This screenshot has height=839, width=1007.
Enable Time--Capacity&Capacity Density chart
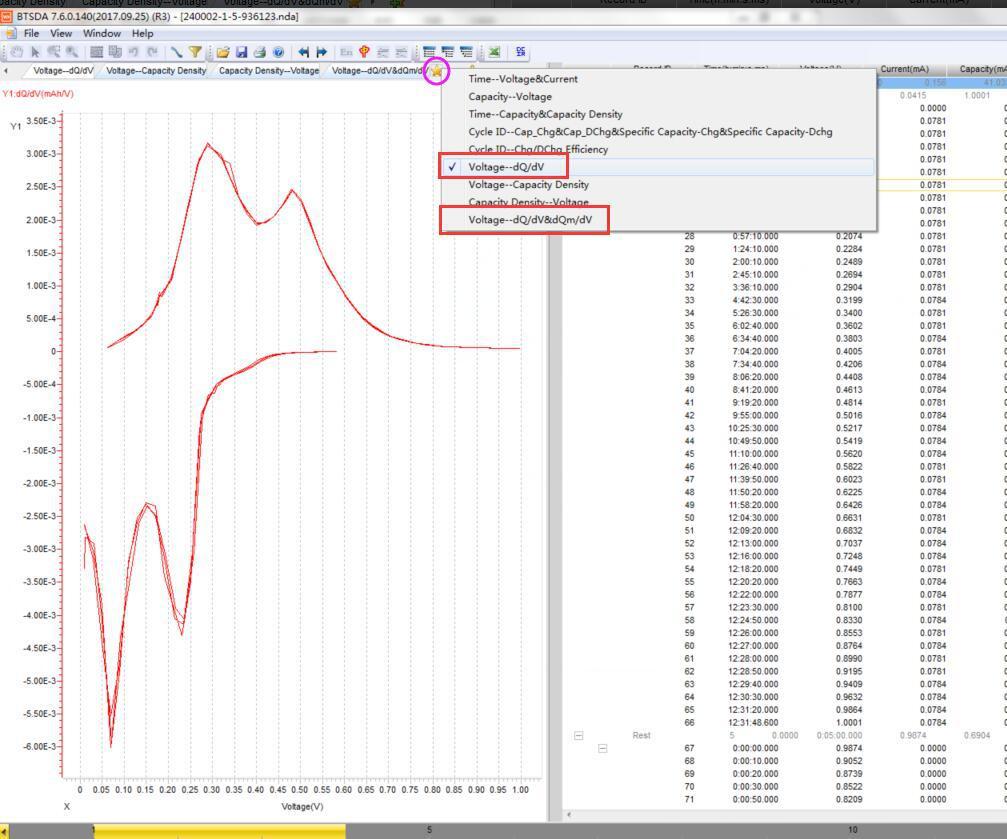657,114
